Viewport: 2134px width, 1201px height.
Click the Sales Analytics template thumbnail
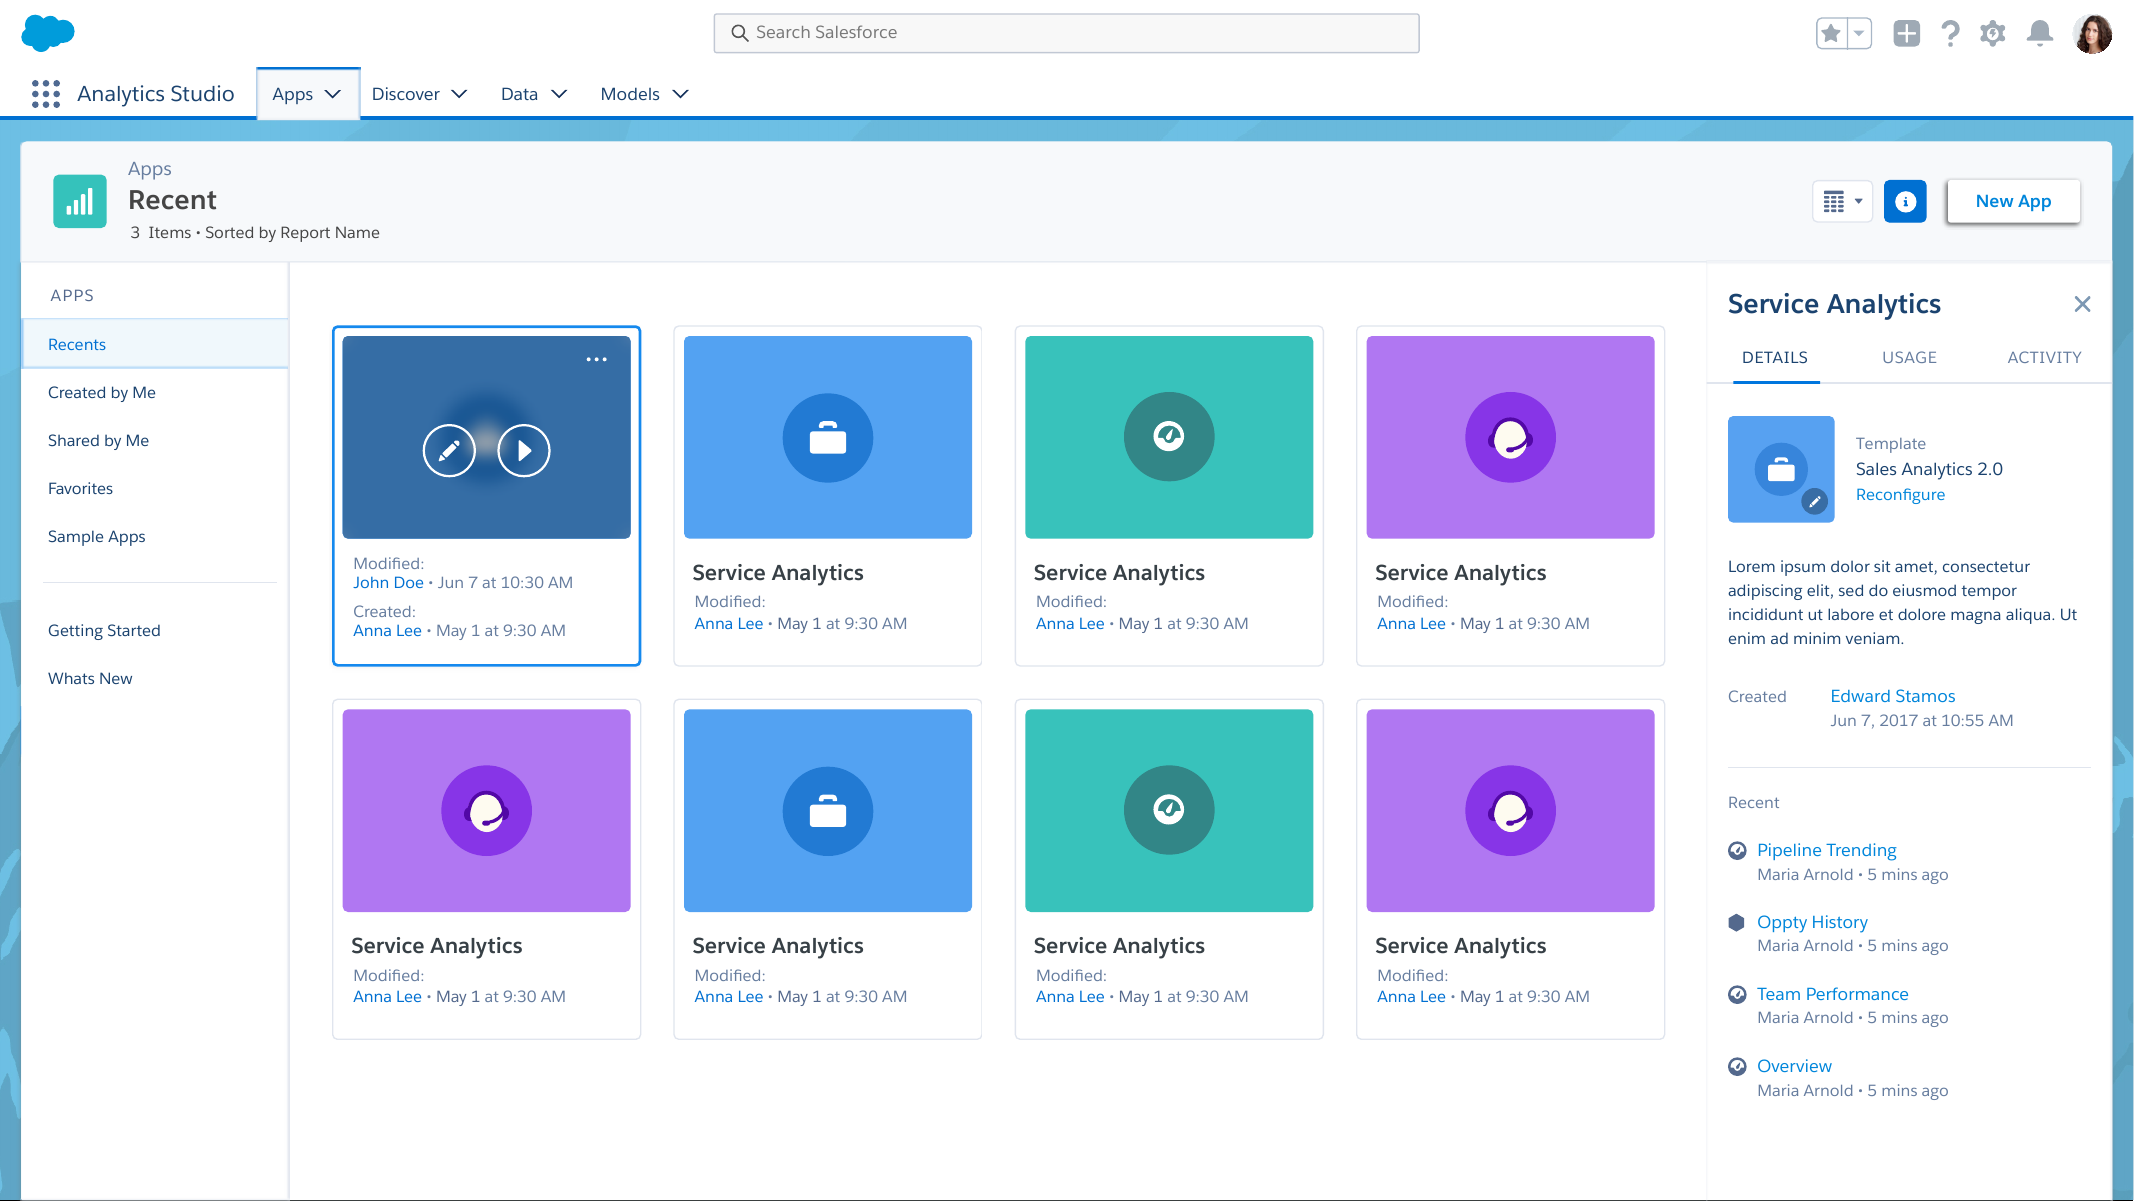(1781, 469)
